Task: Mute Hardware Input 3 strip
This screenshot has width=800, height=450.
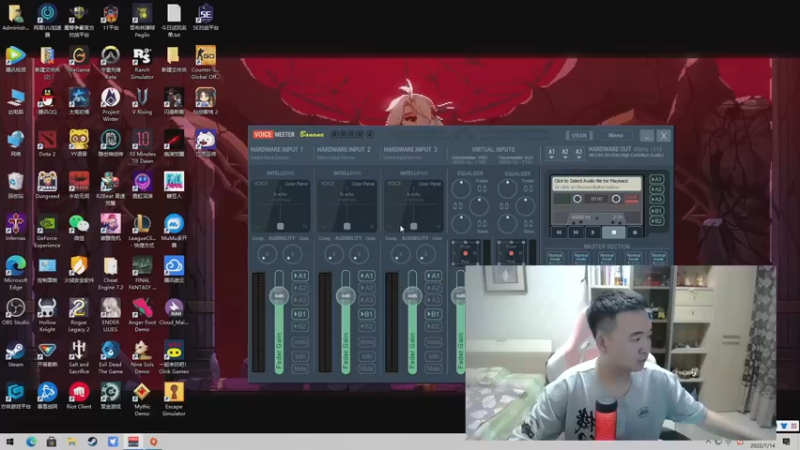Action: [x=433, y=368]
